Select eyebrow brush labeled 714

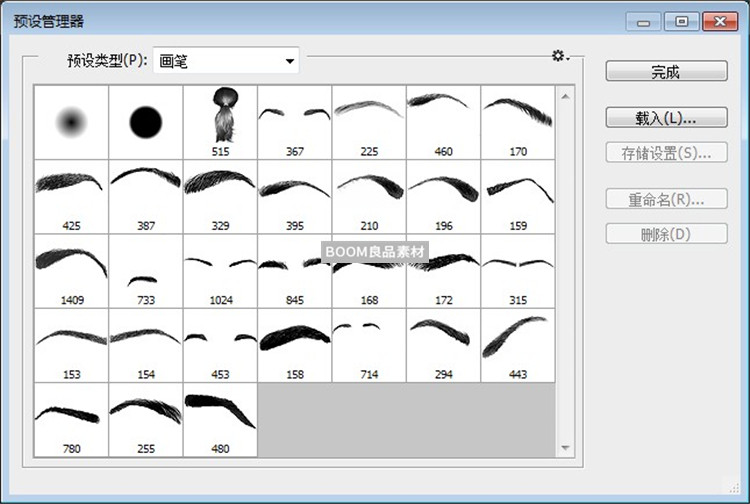369,344
